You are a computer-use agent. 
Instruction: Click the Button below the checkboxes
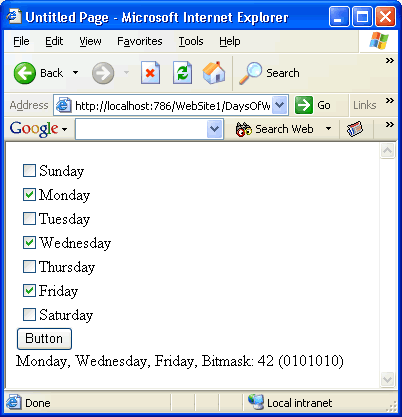tap(44, 339)
